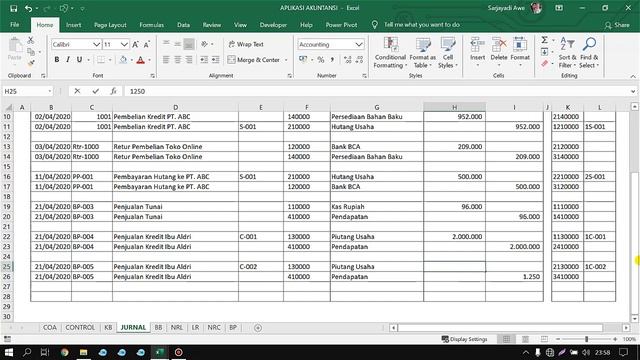Viewport: 640px width, 360px height.
Task: Click the Undo arrow icon
Action: [x=28, y=8]
